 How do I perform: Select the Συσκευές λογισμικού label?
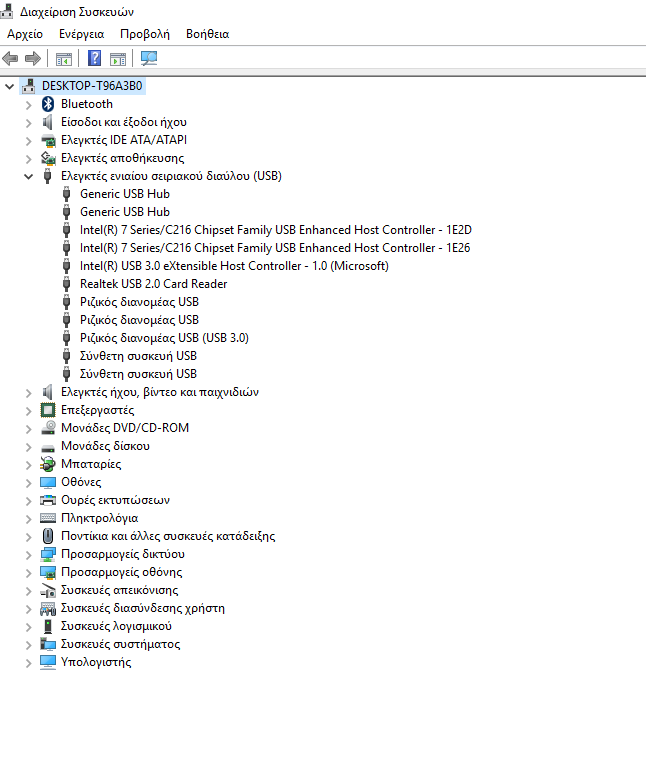tap(116, 626)
